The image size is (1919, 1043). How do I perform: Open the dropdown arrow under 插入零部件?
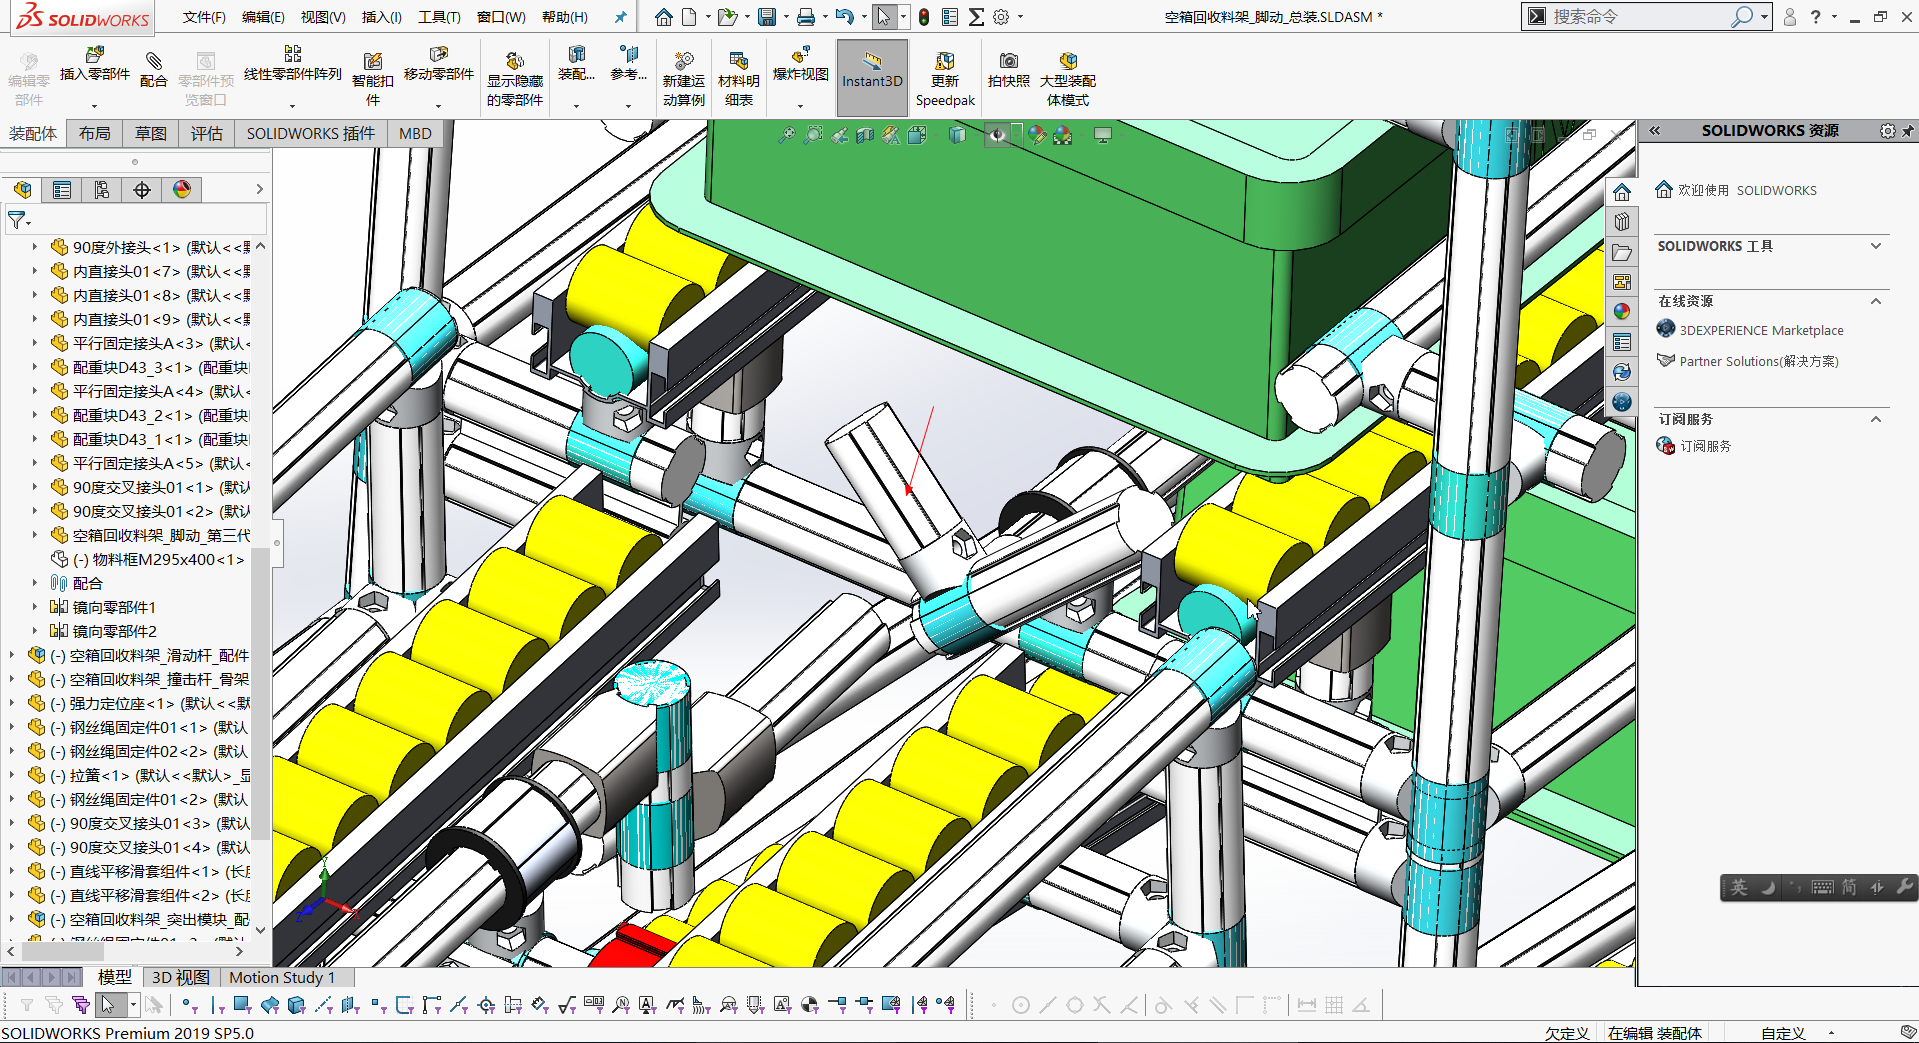pyautogui.click(x=95, y=105)
